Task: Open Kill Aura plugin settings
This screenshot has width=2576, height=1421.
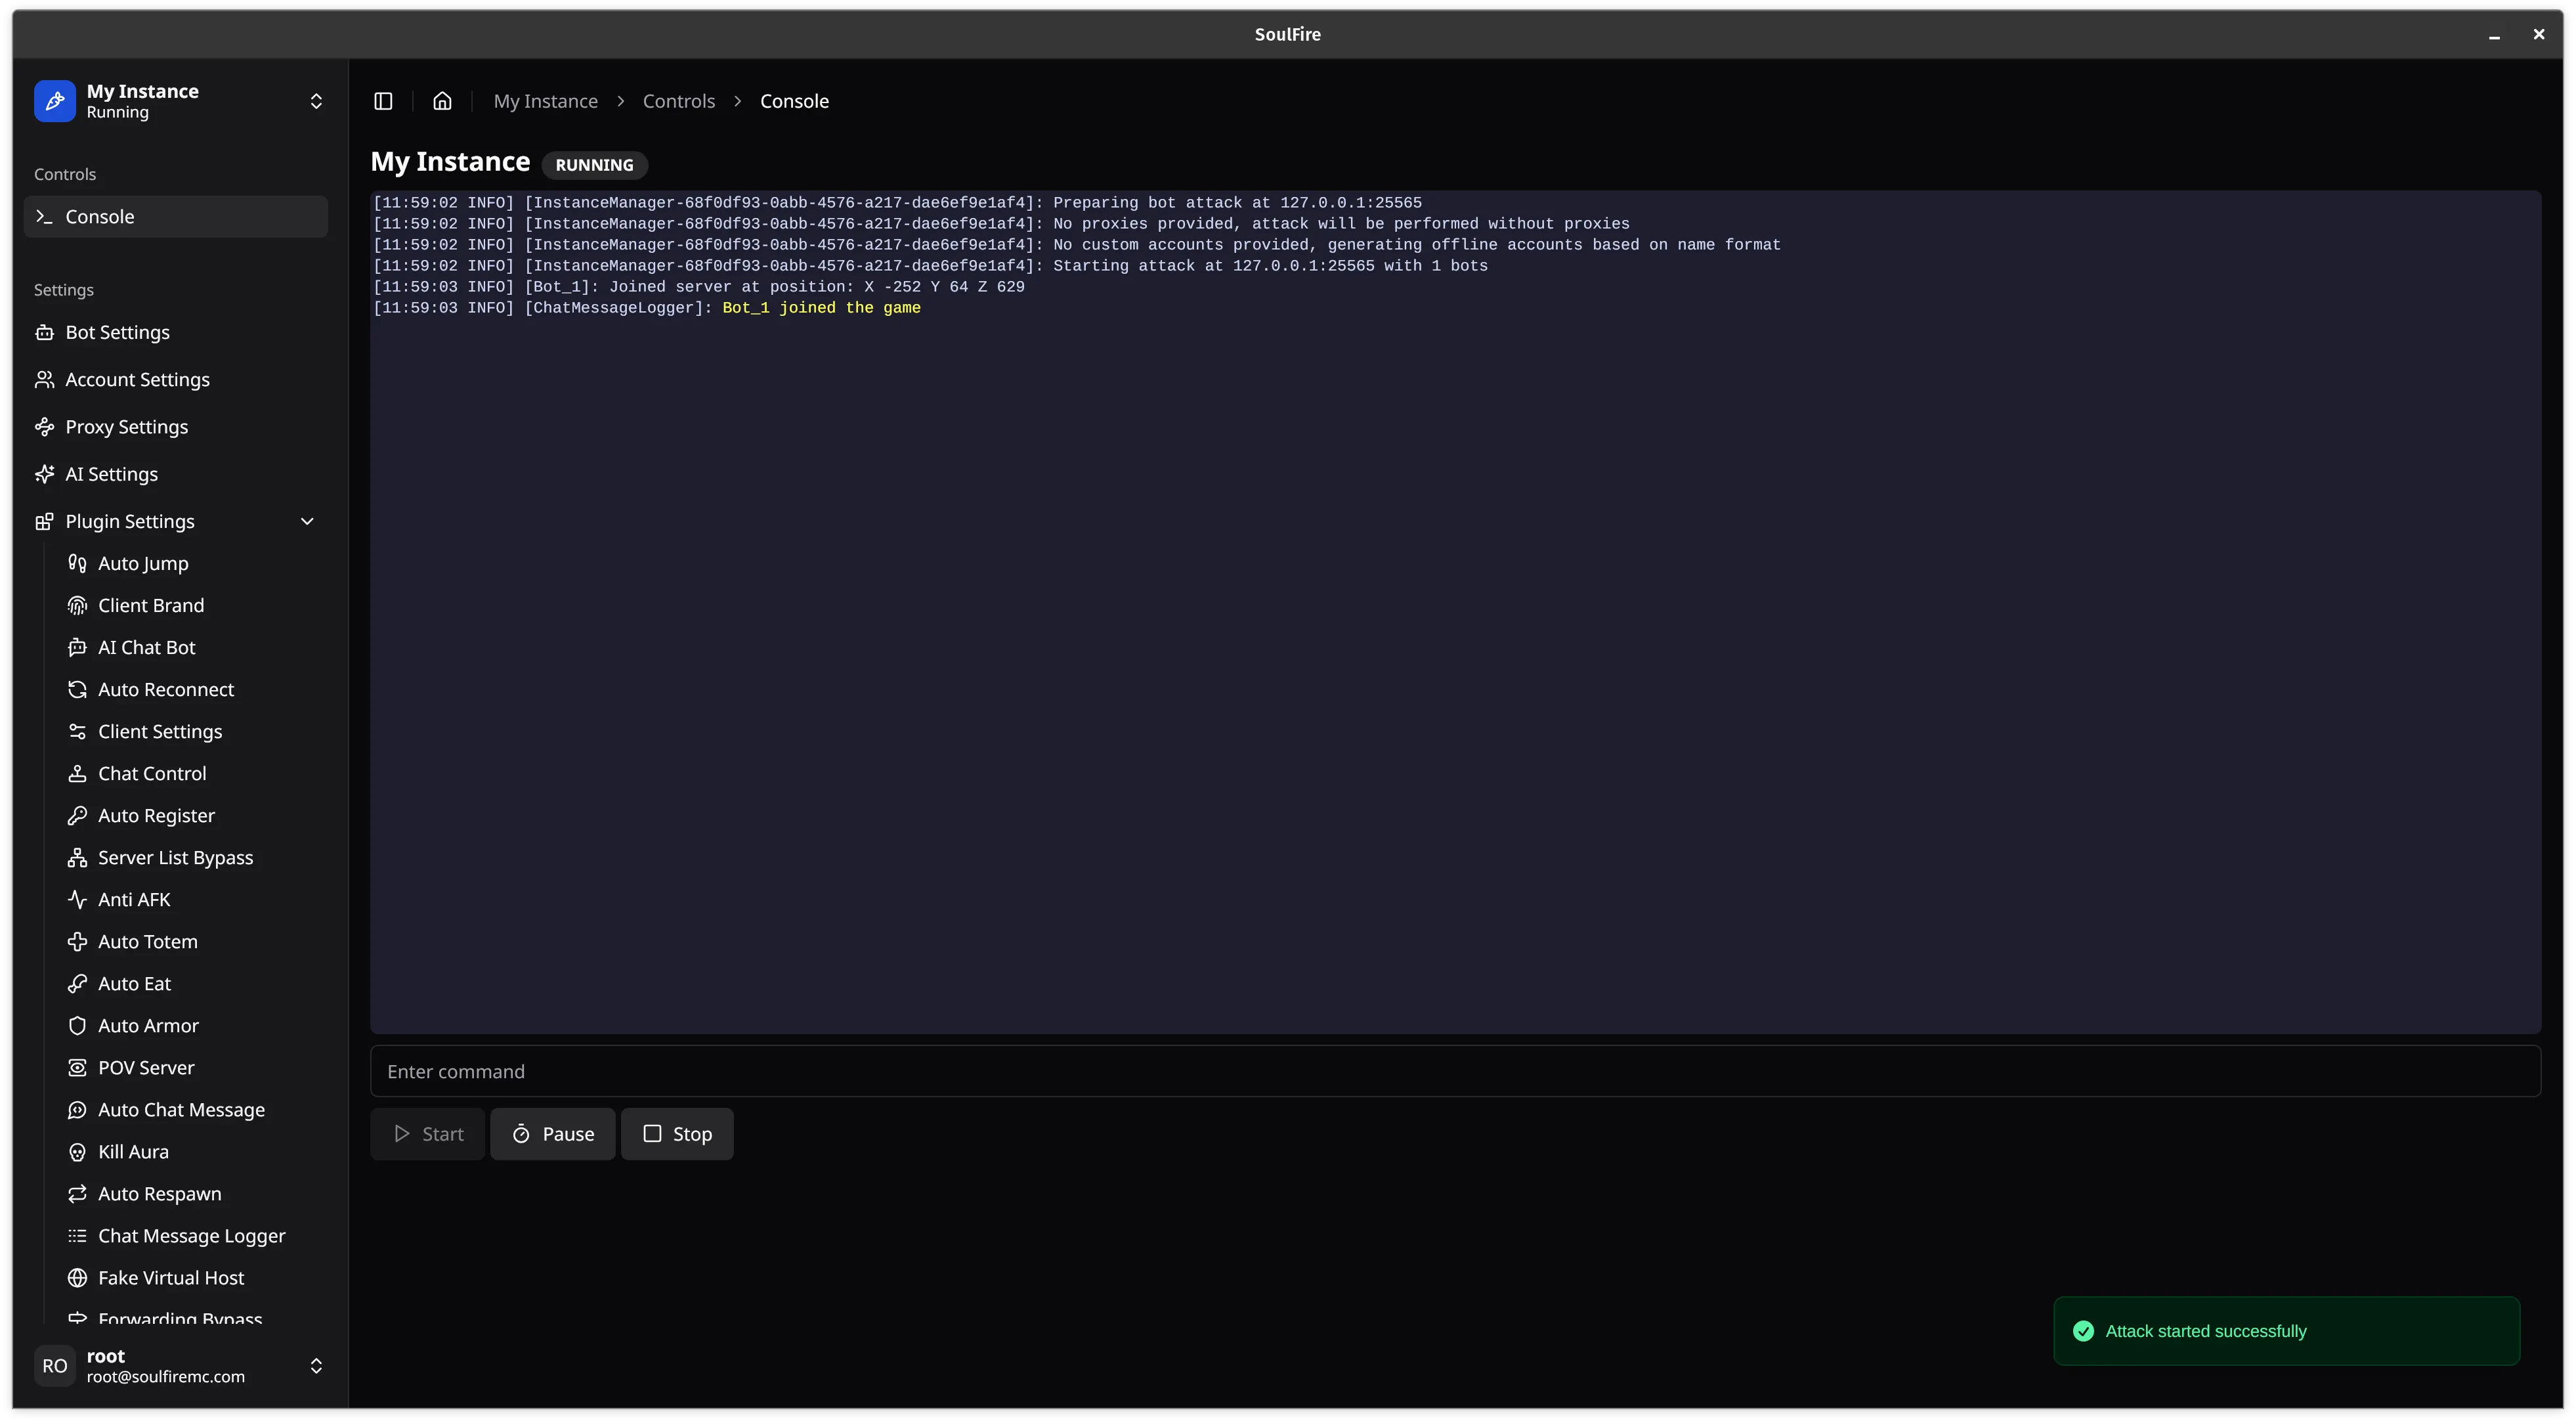Action: [133, 1152]
